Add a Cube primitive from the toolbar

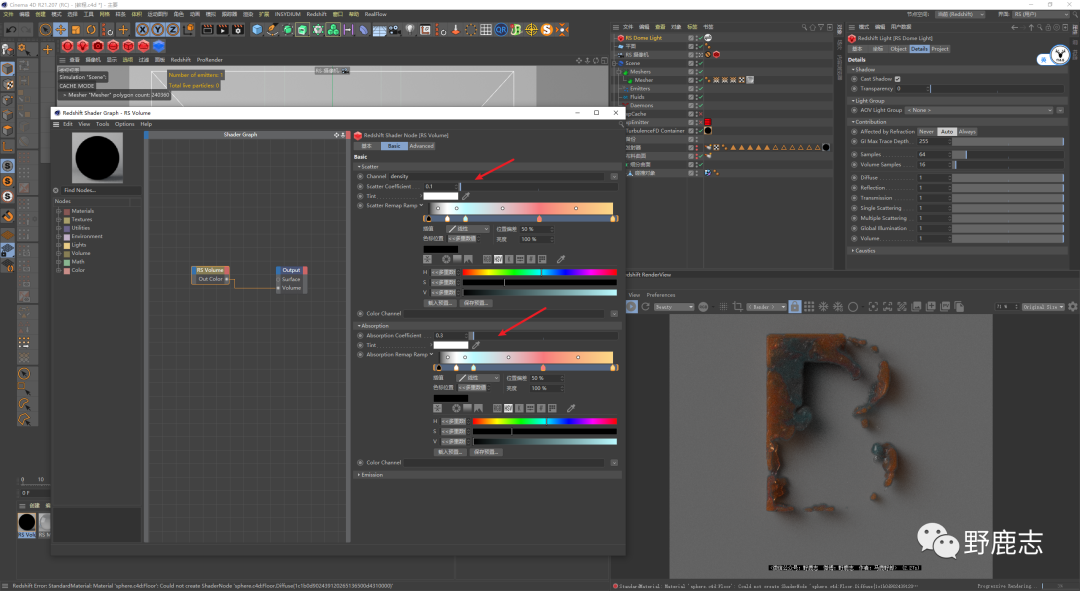(257, 30)
